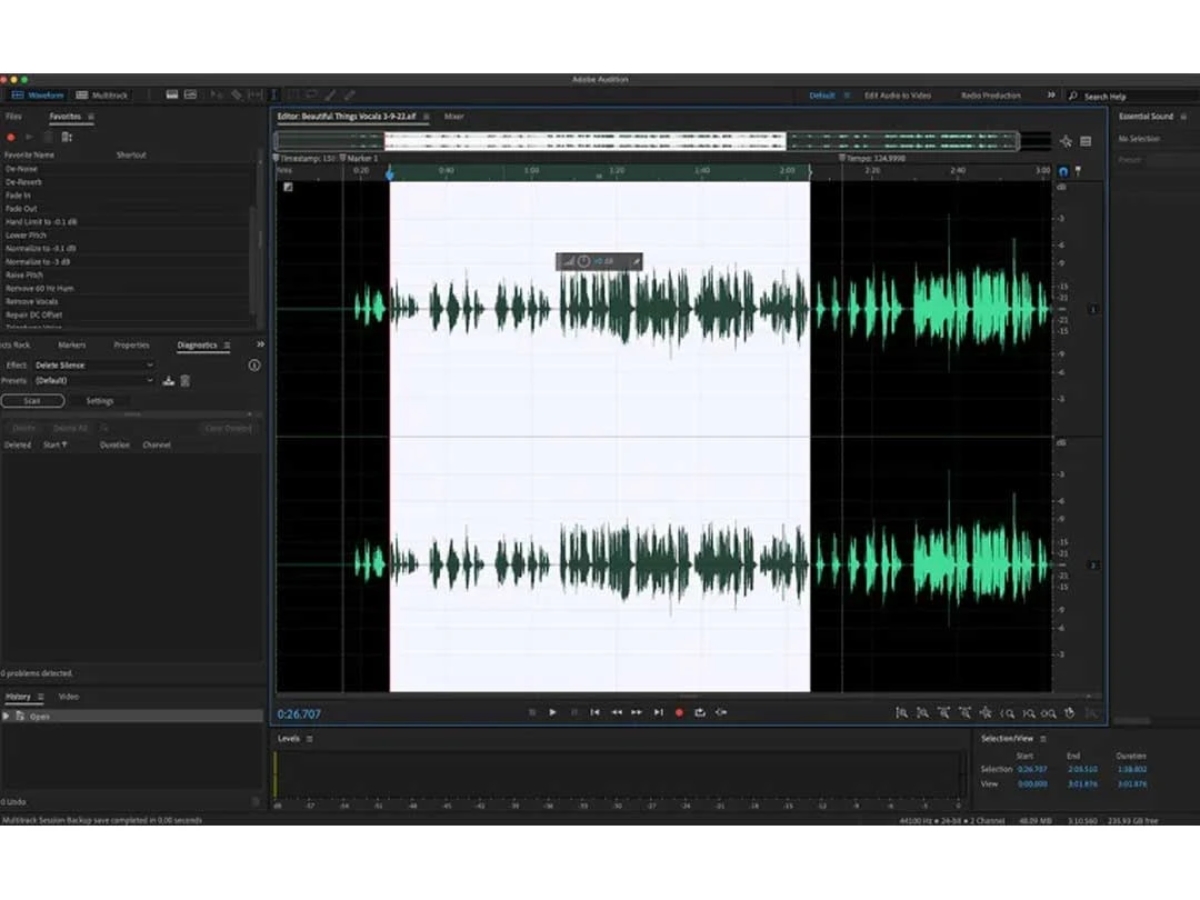Click the marker pin icon beside snapping

1078,171
